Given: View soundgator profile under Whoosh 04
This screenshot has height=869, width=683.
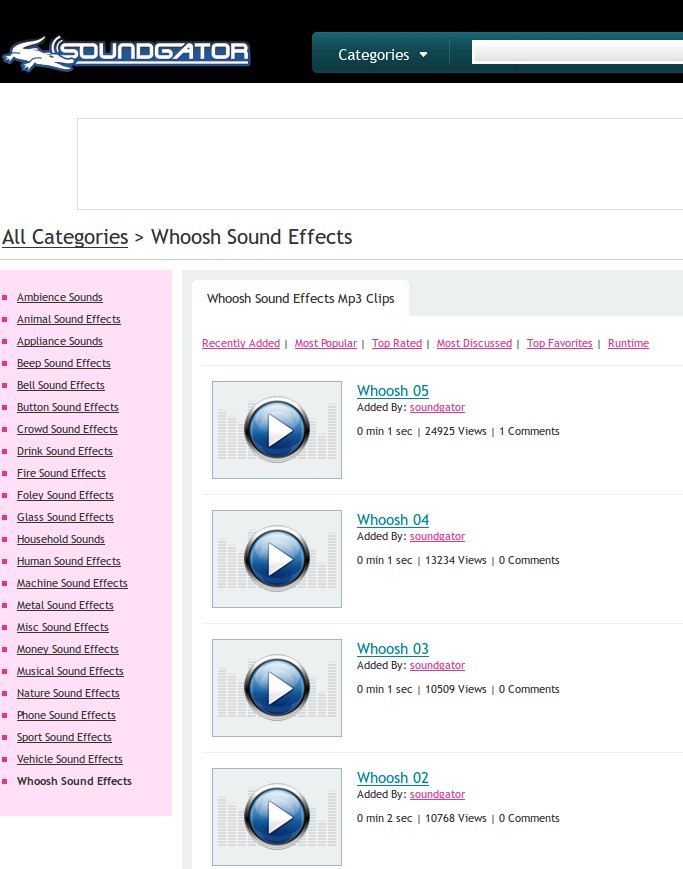Looking at the screenshot, I should pos(437,537).
